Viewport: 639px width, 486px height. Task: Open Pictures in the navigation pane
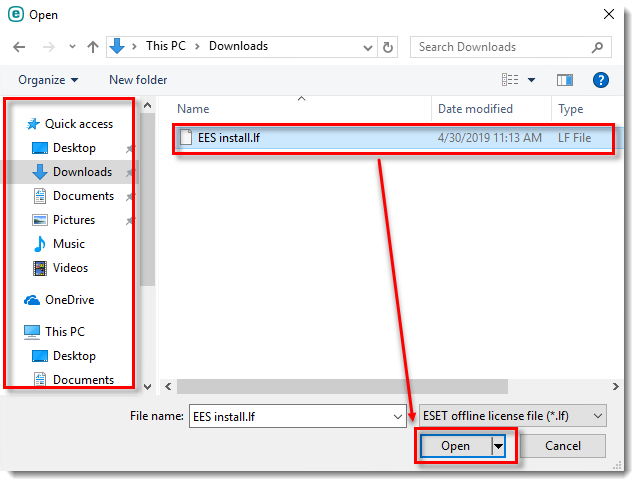click(x=74, y=220)
